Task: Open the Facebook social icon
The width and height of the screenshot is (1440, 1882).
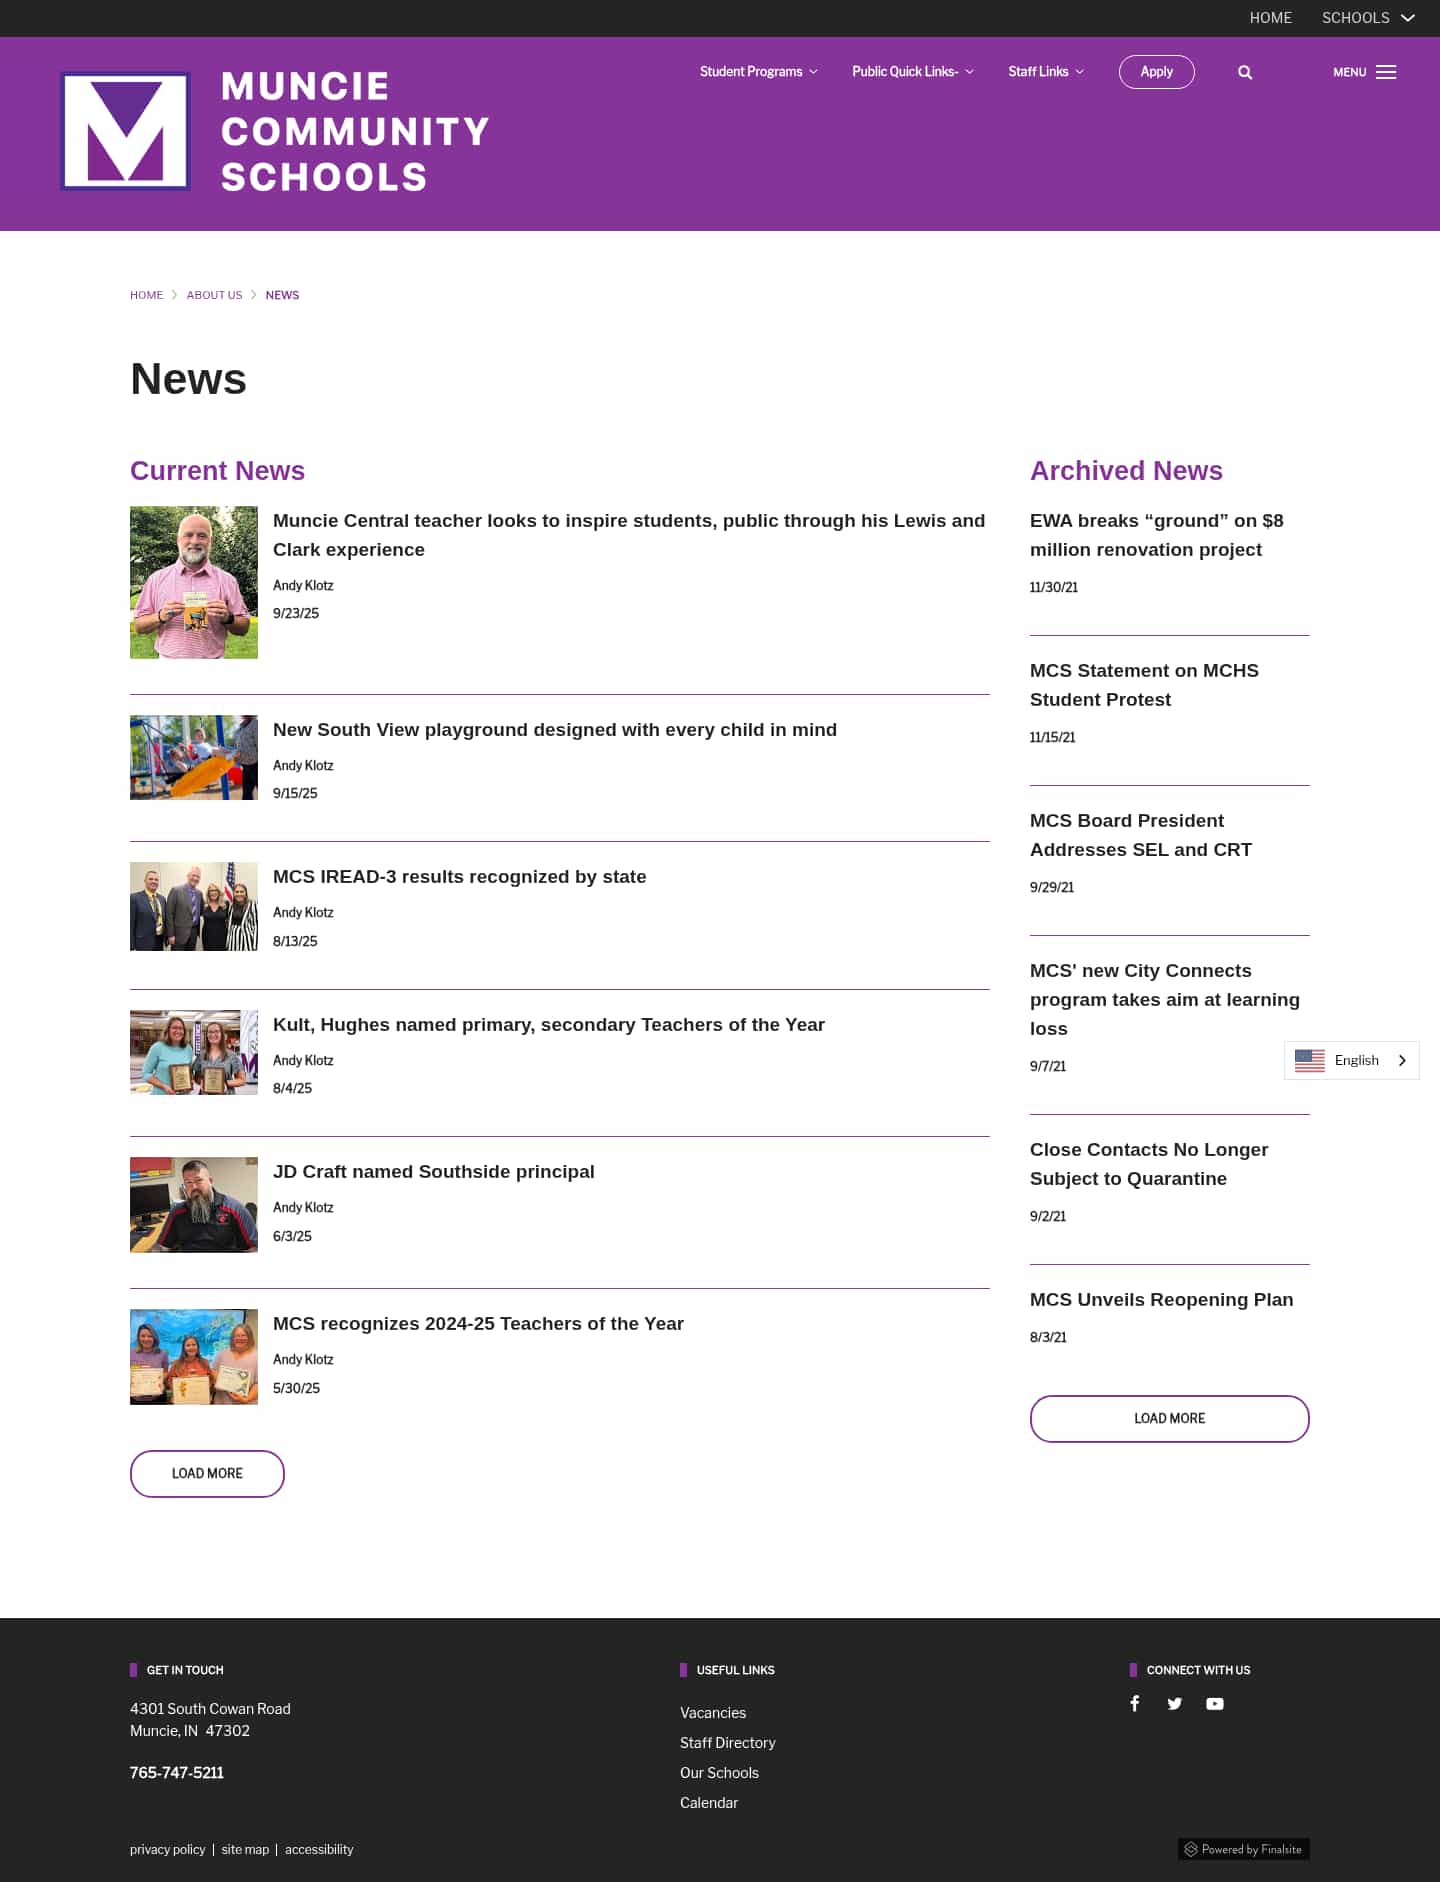Action: pyautogui.click(x=1135, y=1703)
